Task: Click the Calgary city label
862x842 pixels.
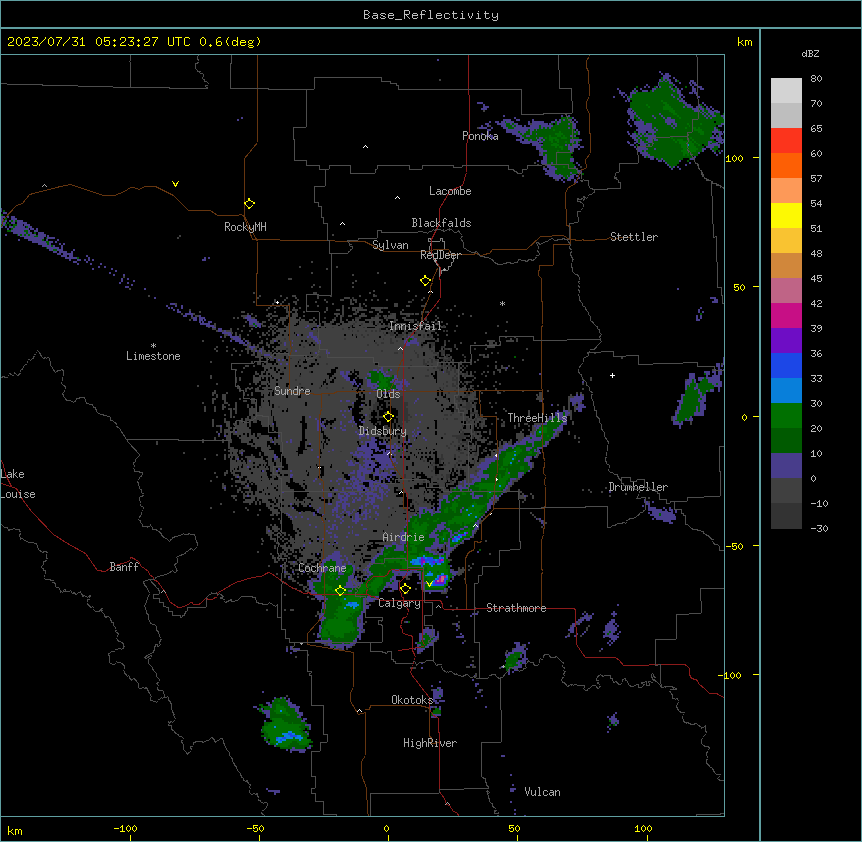Action: tap(399, 603)
